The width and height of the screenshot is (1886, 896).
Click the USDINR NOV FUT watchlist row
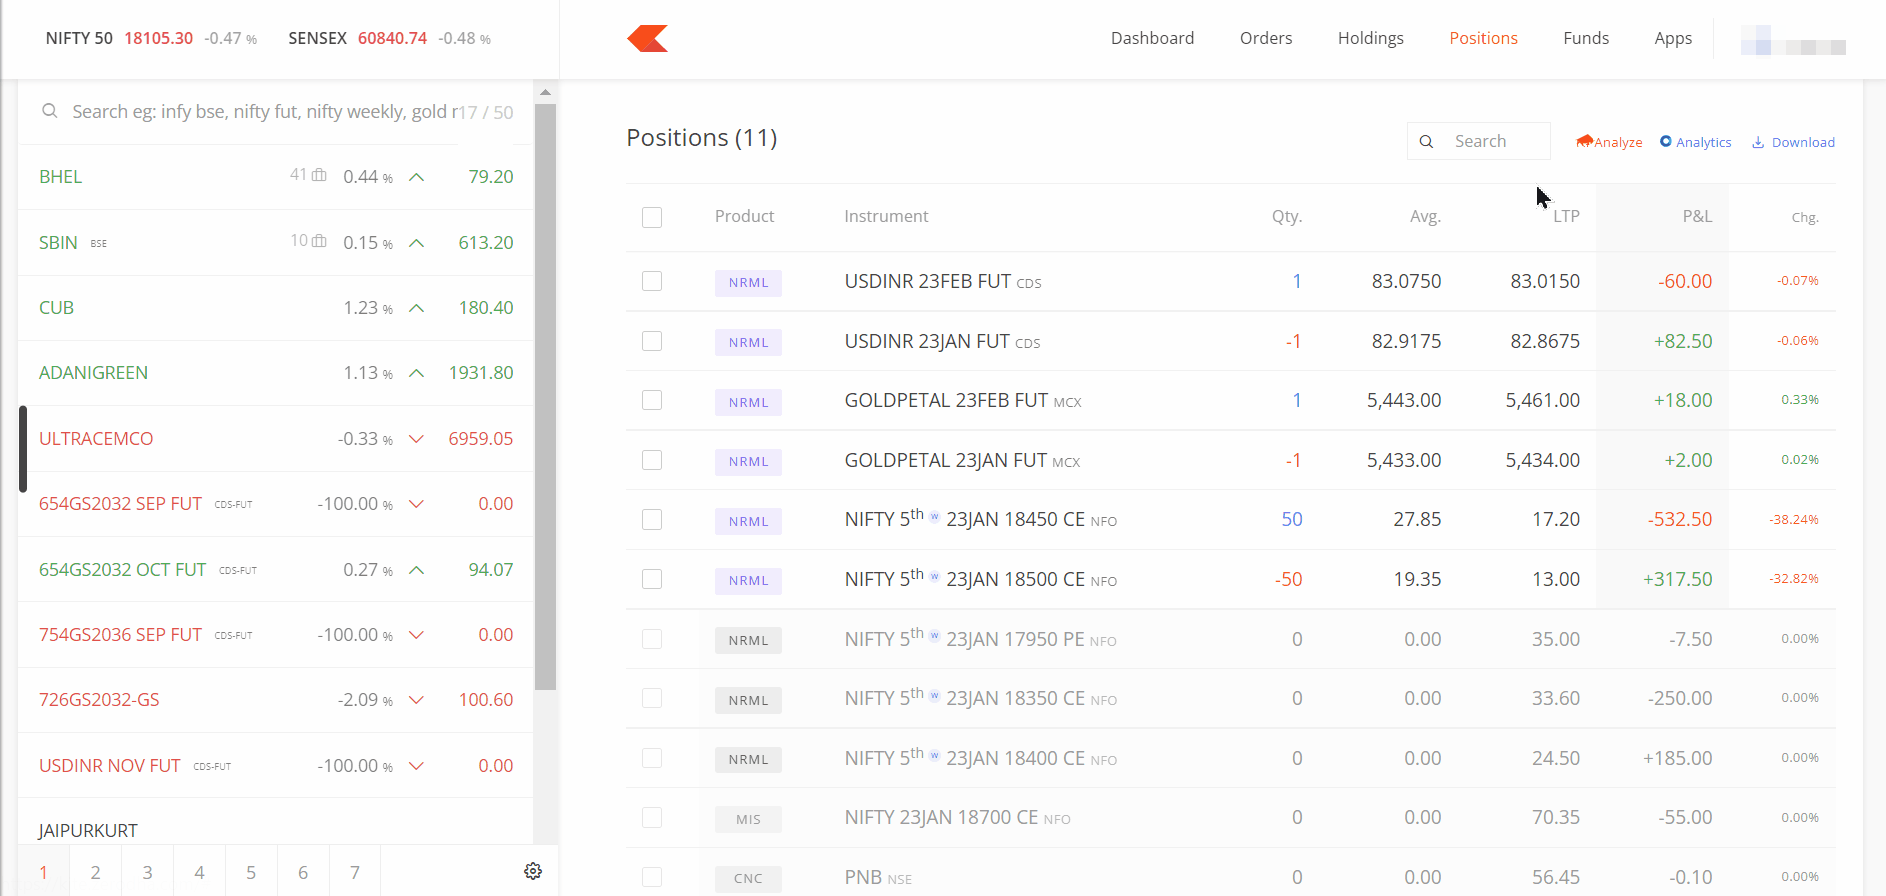point(276,766)
